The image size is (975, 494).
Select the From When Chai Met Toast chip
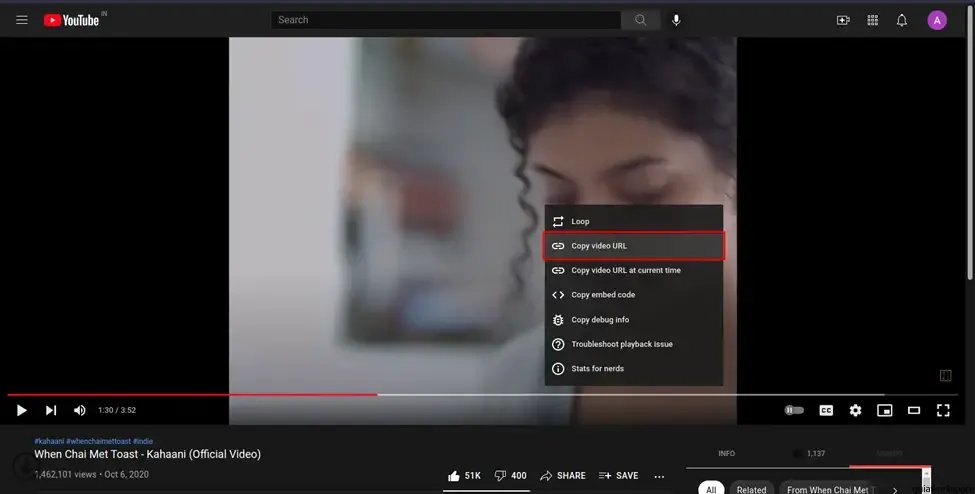click(x=830, y=490)
